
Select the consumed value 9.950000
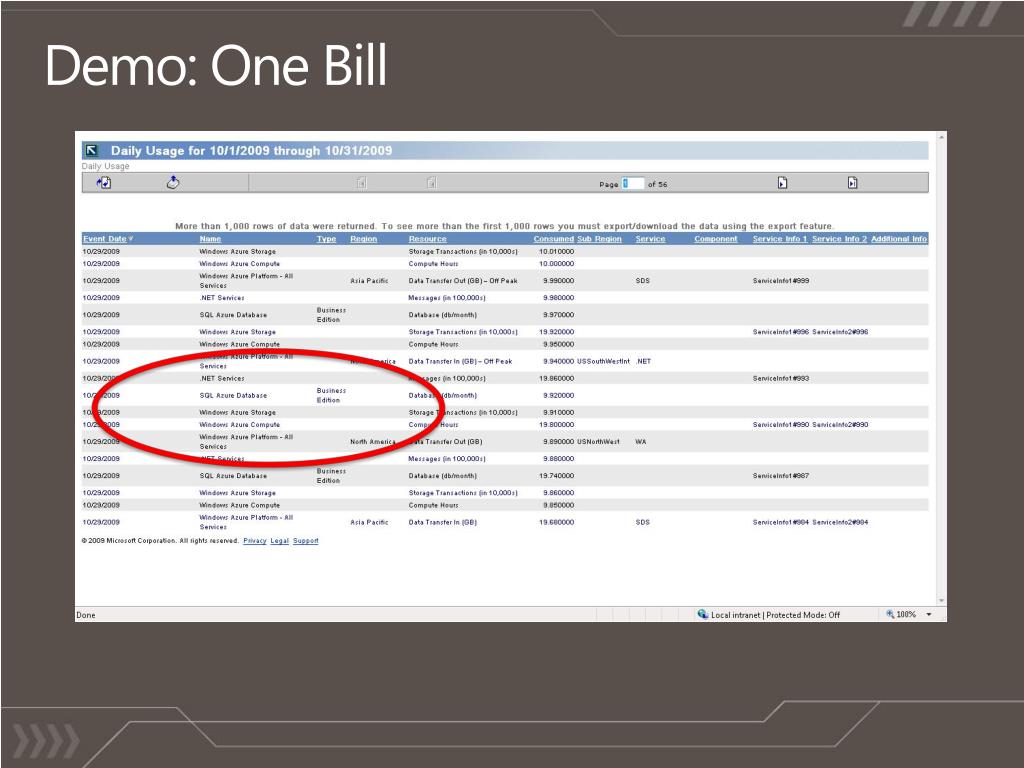click(x=558, y=344)
